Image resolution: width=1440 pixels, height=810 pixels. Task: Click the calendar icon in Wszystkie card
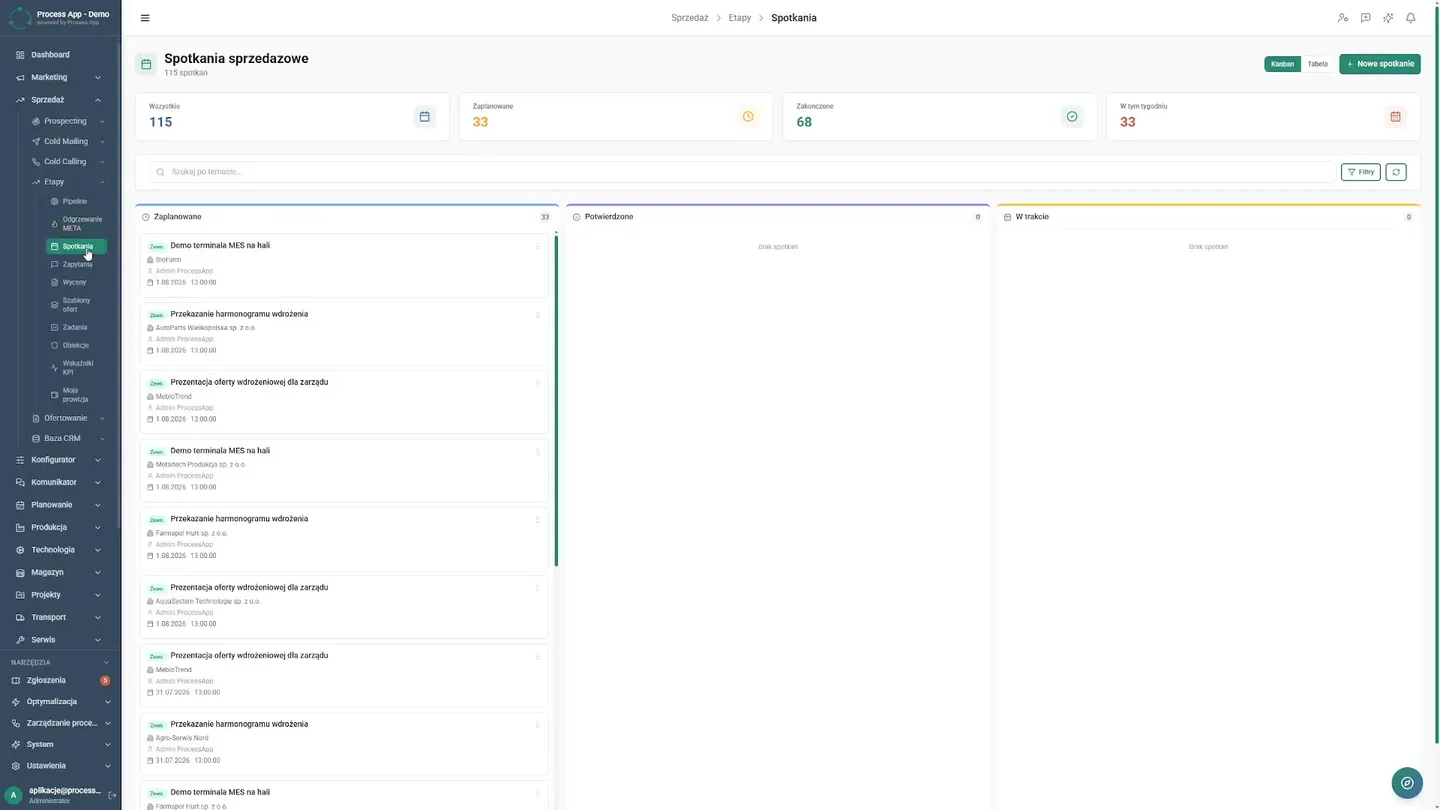click(x=424, y=117)
